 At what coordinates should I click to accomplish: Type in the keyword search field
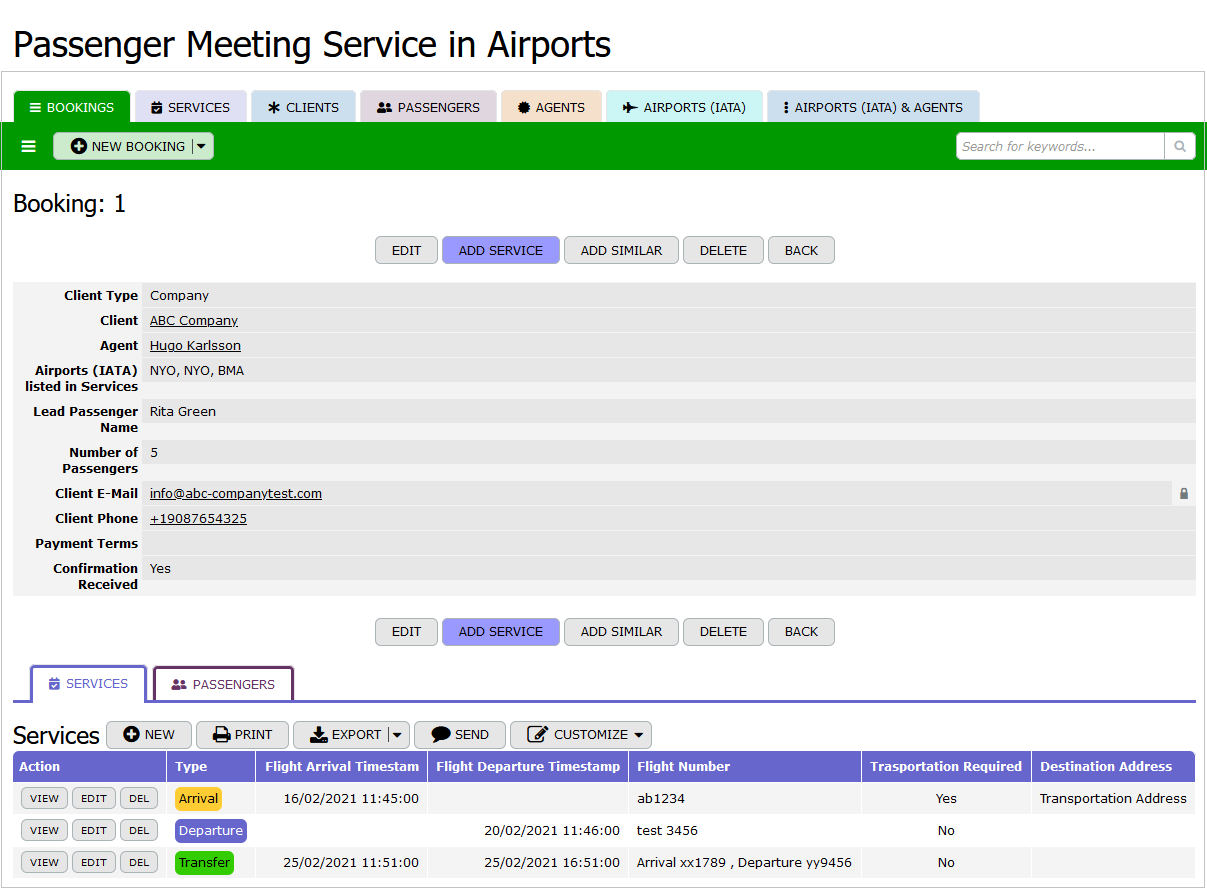(x=1060, y=147)
